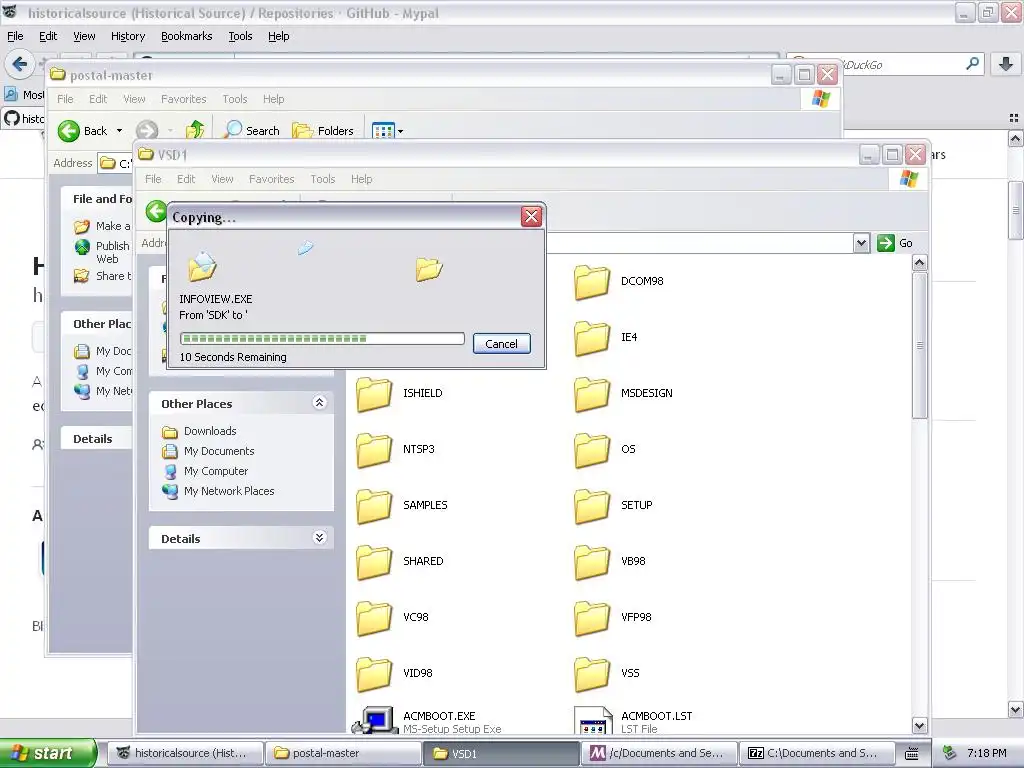This screenshot has height=768, width=1024.
Task: Click the Go button beside address bar
Action: coord(895,243)
